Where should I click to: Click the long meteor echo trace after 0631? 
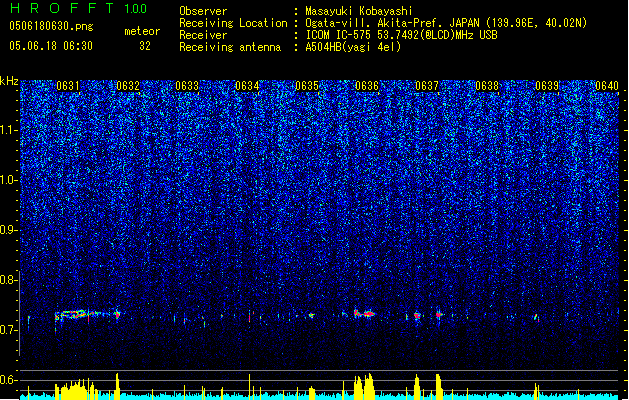[x=76, y=315]
